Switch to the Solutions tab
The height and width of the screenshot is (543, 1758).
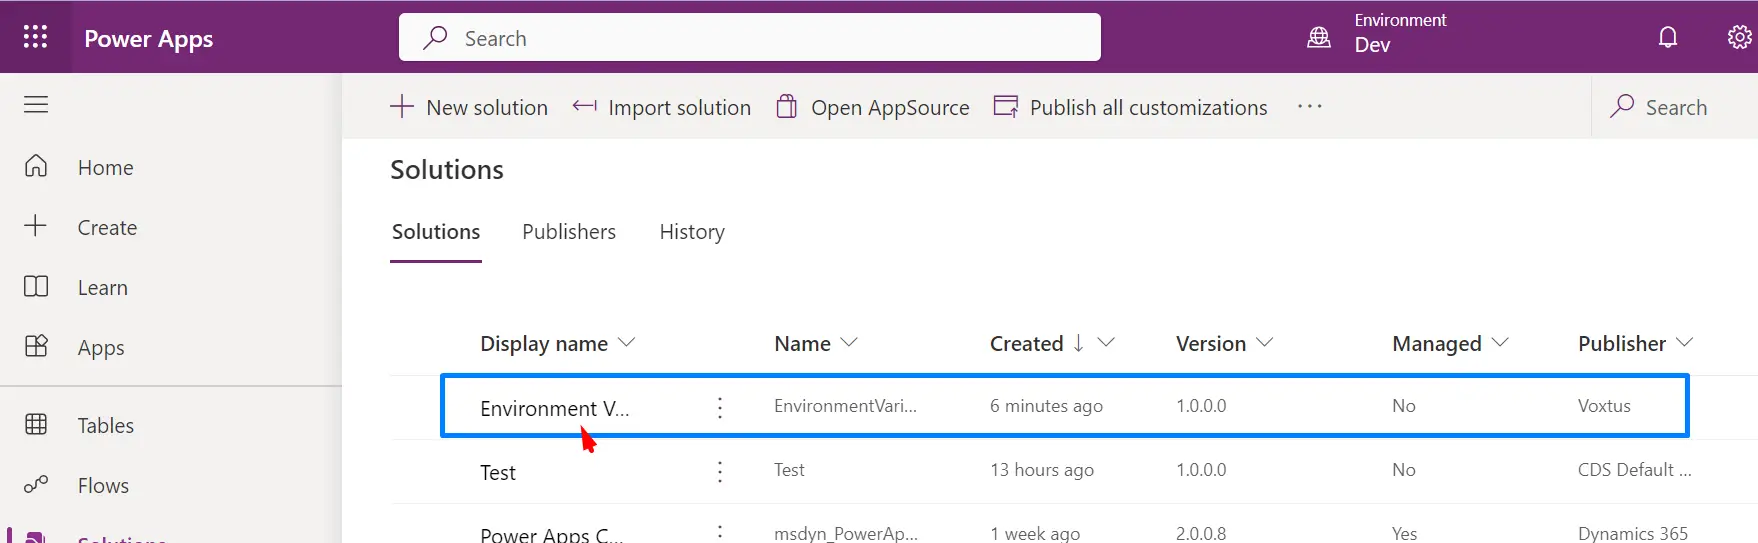436,232
